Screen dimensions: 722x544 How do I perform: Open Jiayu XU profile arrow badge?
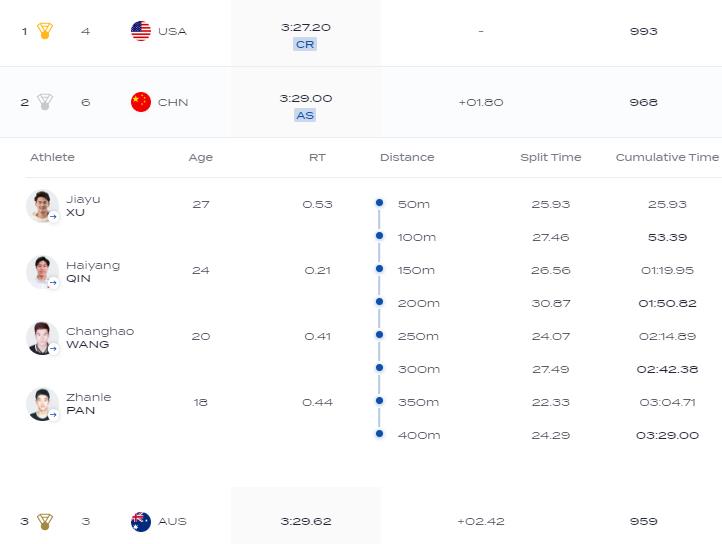pyautogui.click(x=53, y=216)
